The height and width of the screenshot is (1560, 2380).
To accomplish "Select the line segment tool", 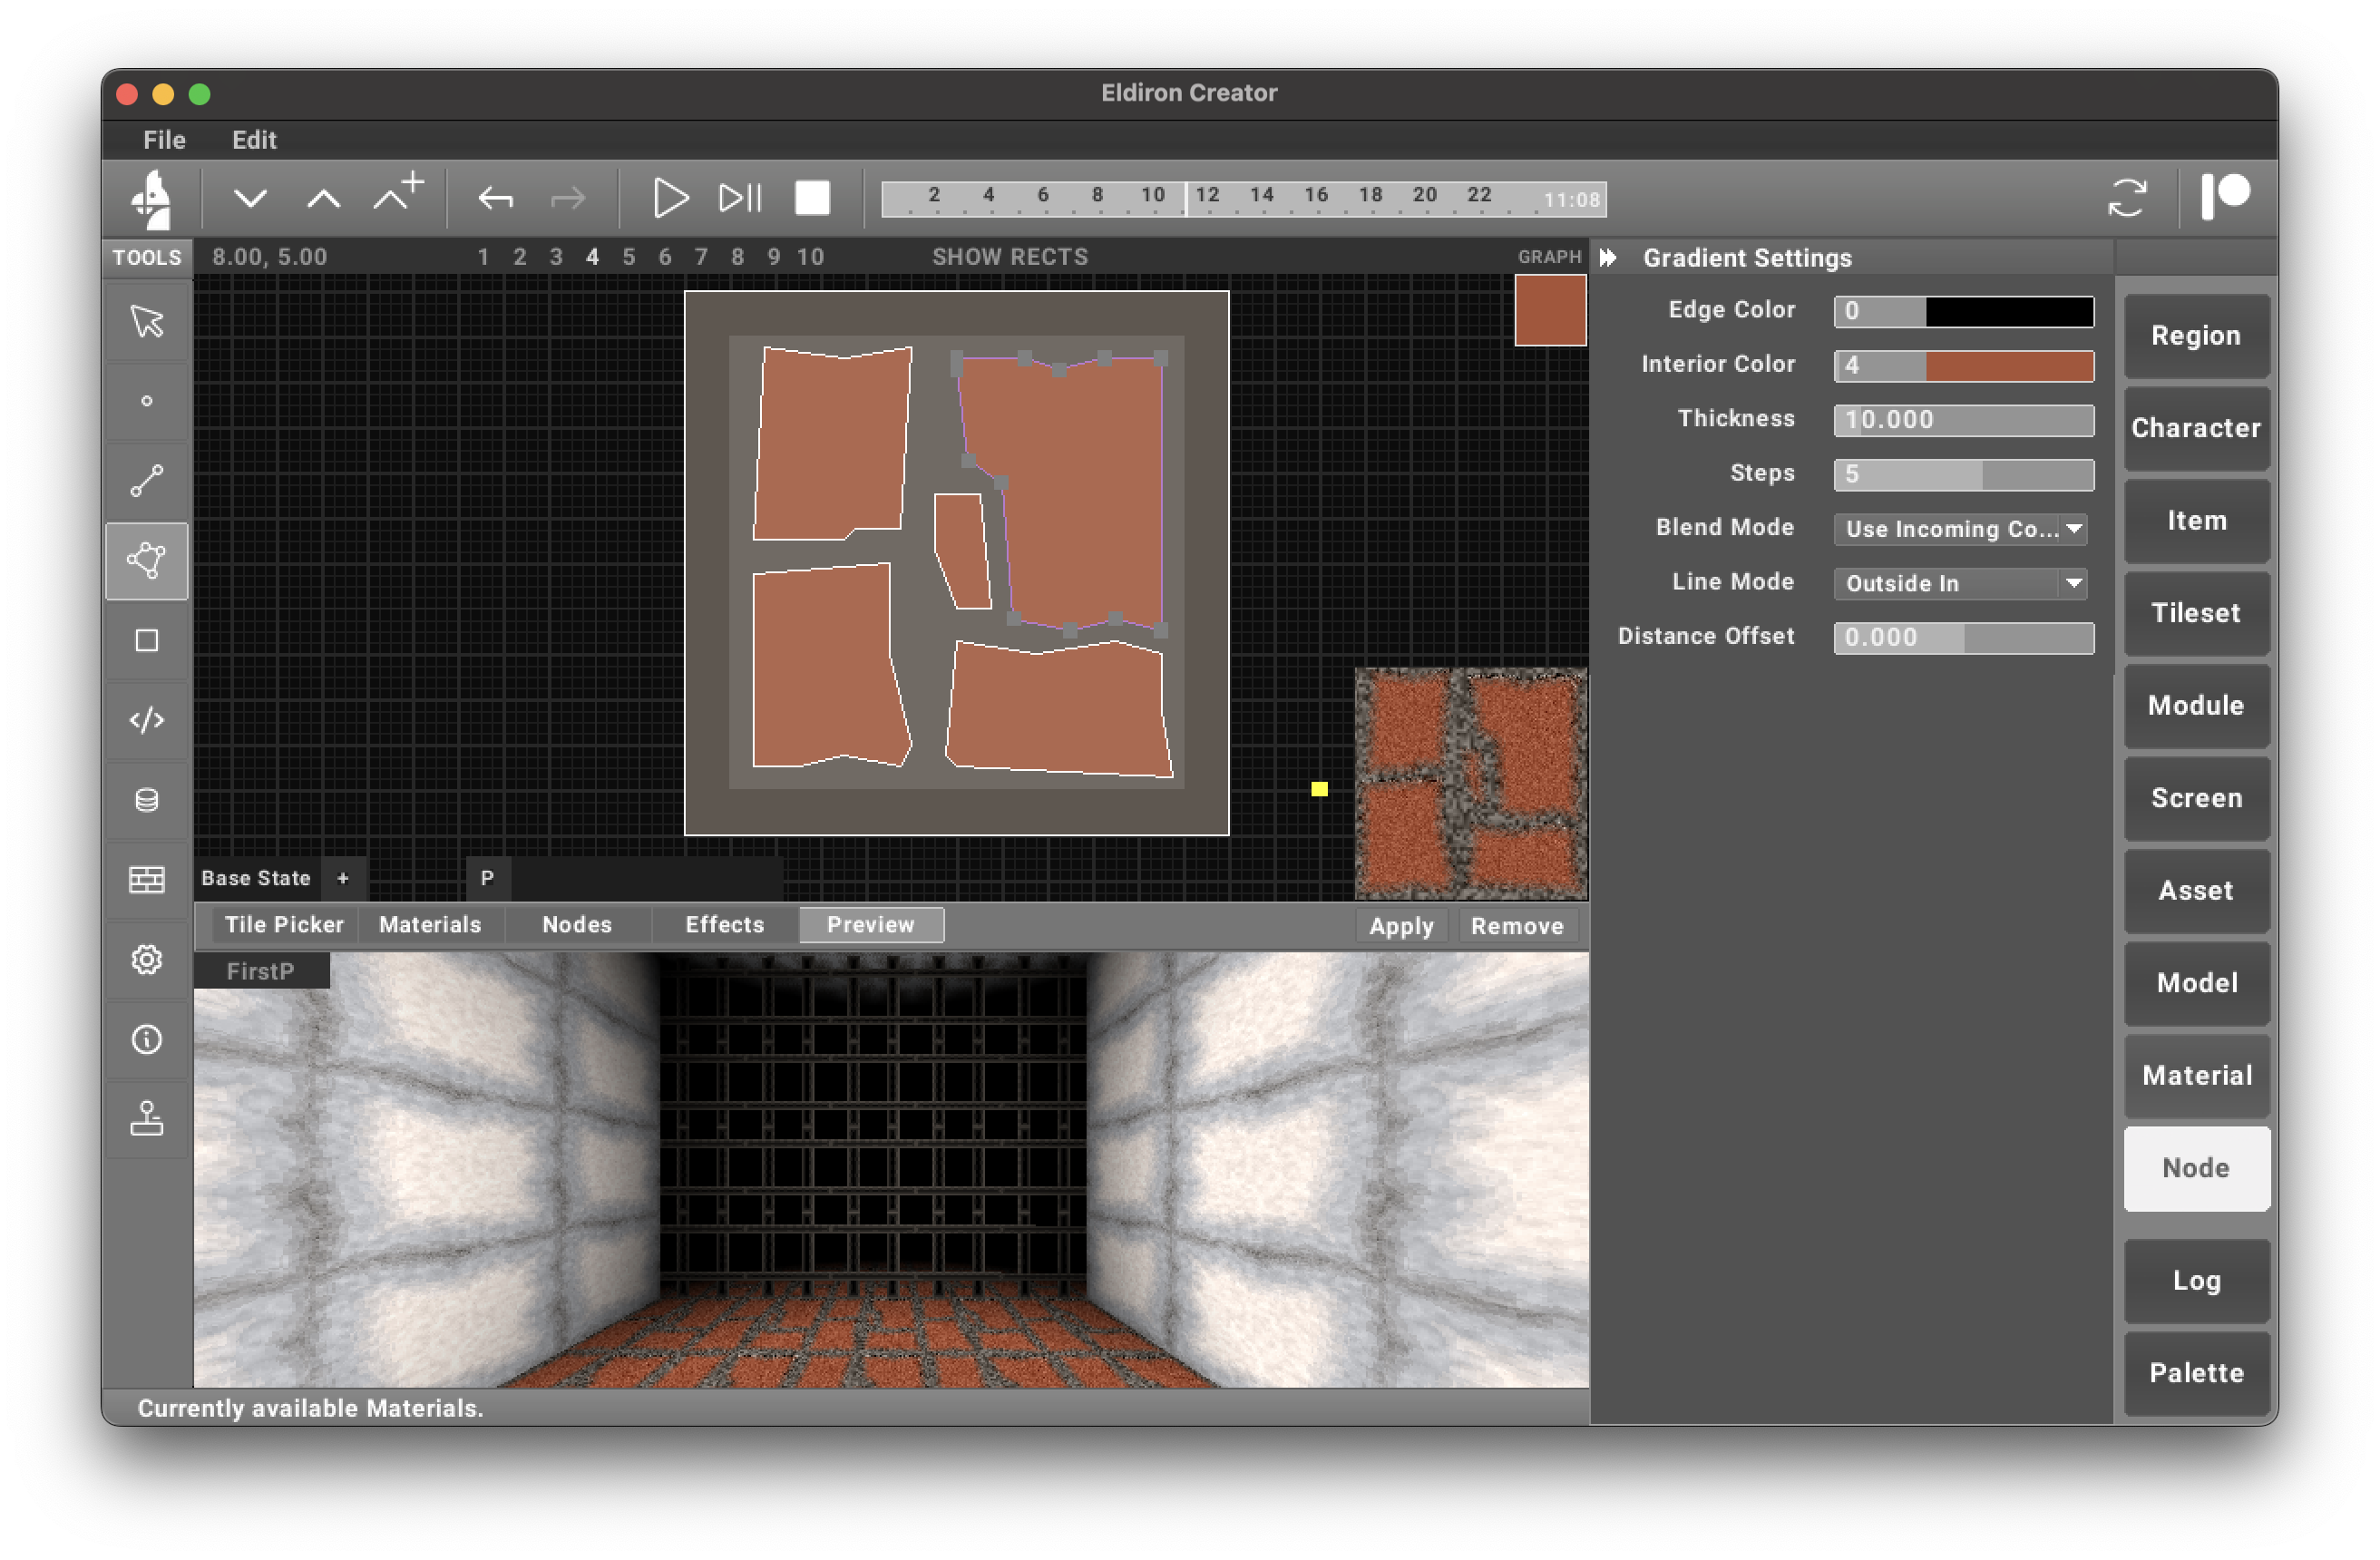I will tap(147, 481).
